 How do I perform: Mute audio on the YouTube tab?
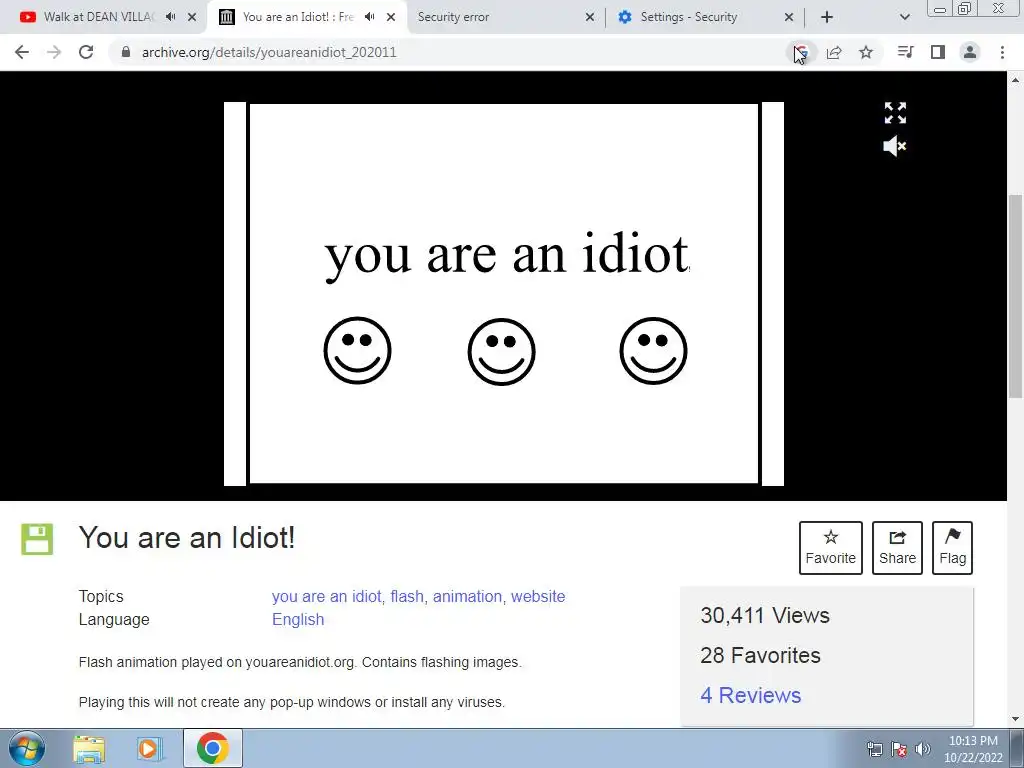tap(171, 17)
